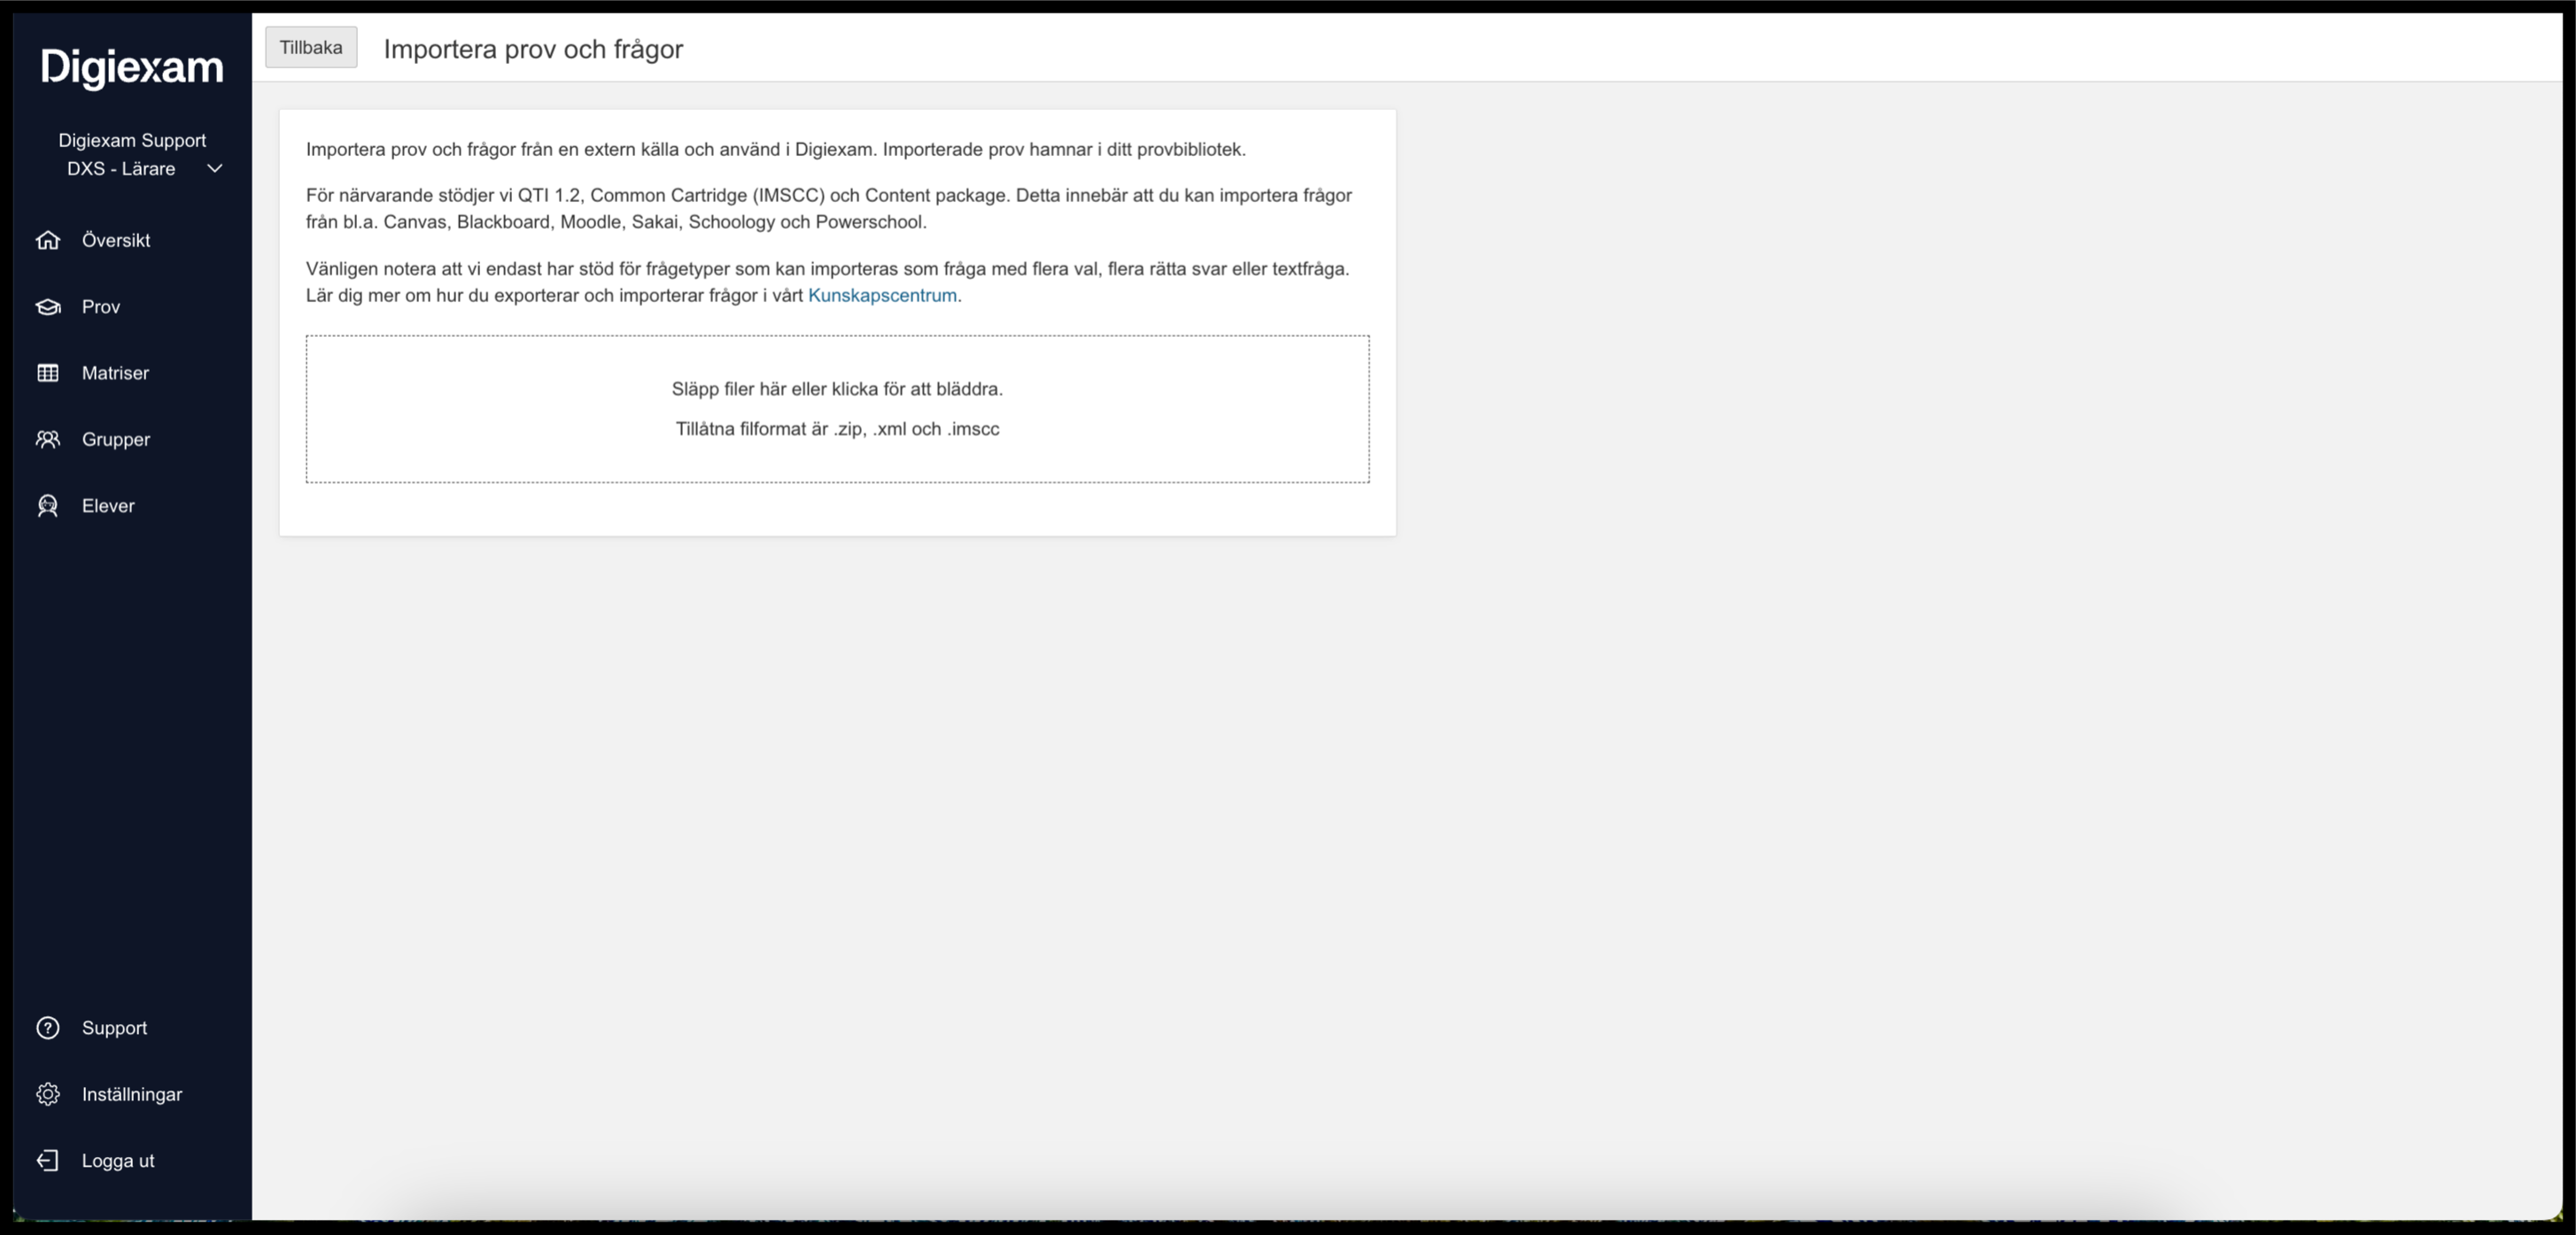The height and width of the screenshot is (1235, 2576).
Task: Click the Grupper people icon
Action: pyautogui.click(x=48, y=439)
